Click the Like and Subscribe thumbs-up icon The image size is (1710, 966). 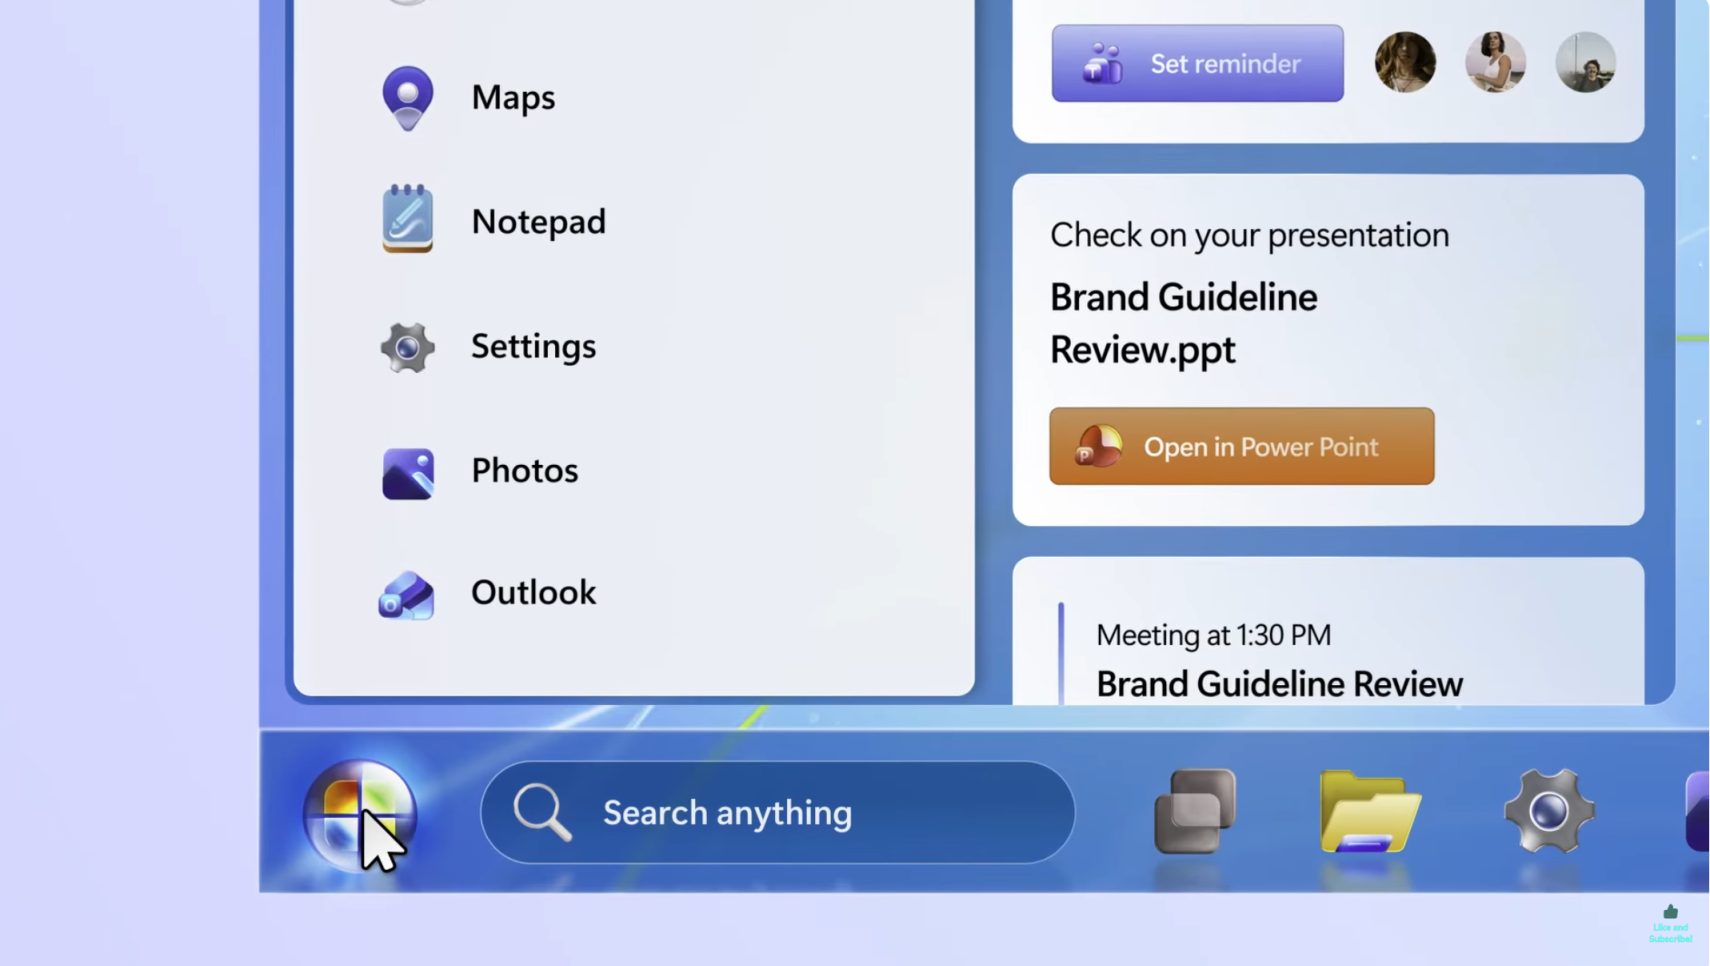pos(1670,912)
